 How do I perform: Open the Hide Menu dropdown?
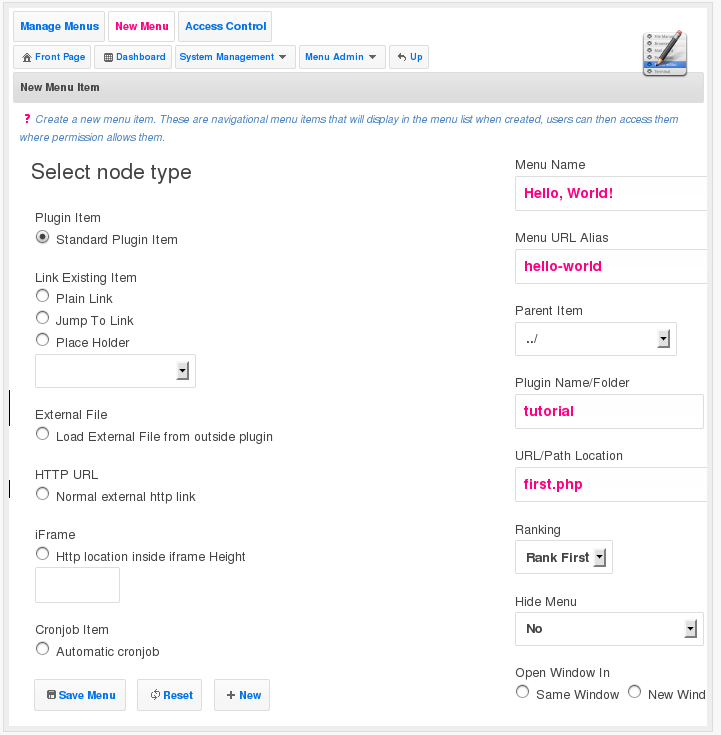pyautogui.click(x=609, y=629)
